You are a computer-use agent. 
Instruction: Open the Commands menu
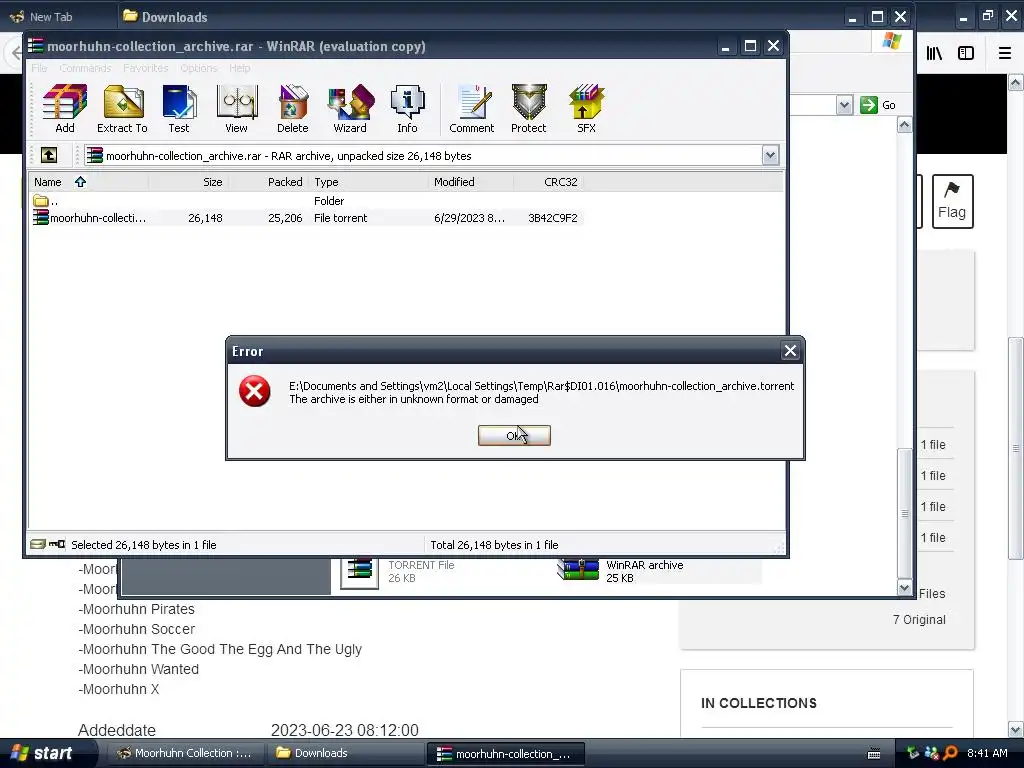pyautogui.click(x=85, y=68)
